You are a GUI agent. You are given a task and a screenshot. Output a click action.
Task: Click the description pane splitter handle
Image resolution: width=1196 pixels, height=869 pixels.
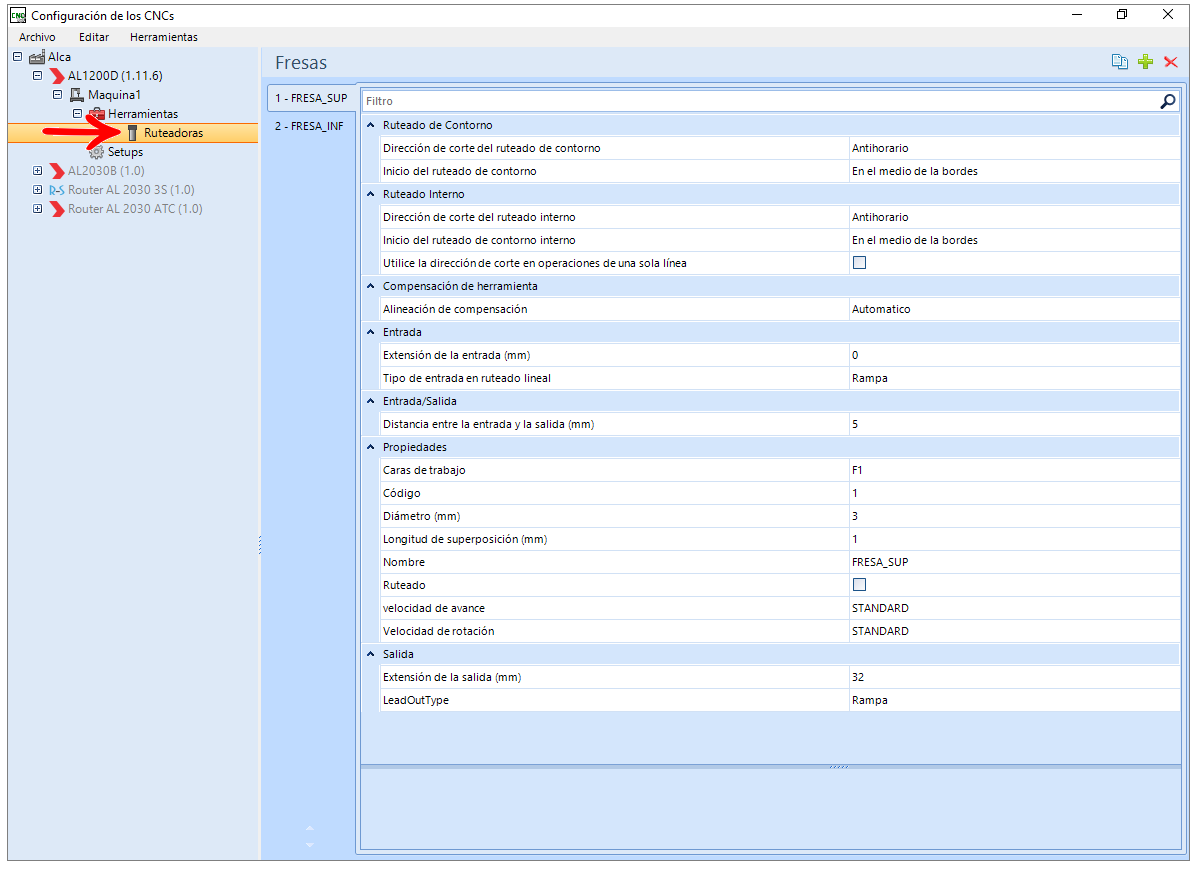click(839, 766)
